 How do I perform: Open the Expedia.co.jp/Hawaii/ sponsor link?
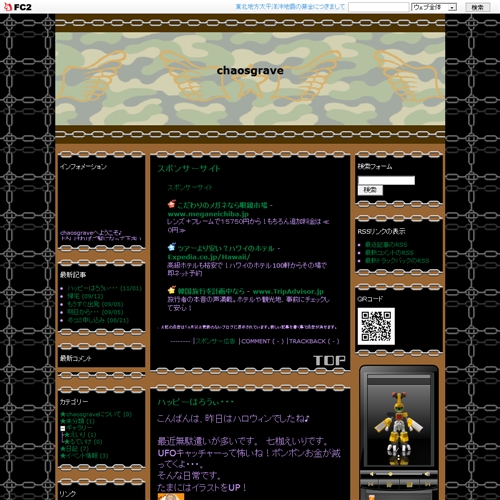coord(209,257)
